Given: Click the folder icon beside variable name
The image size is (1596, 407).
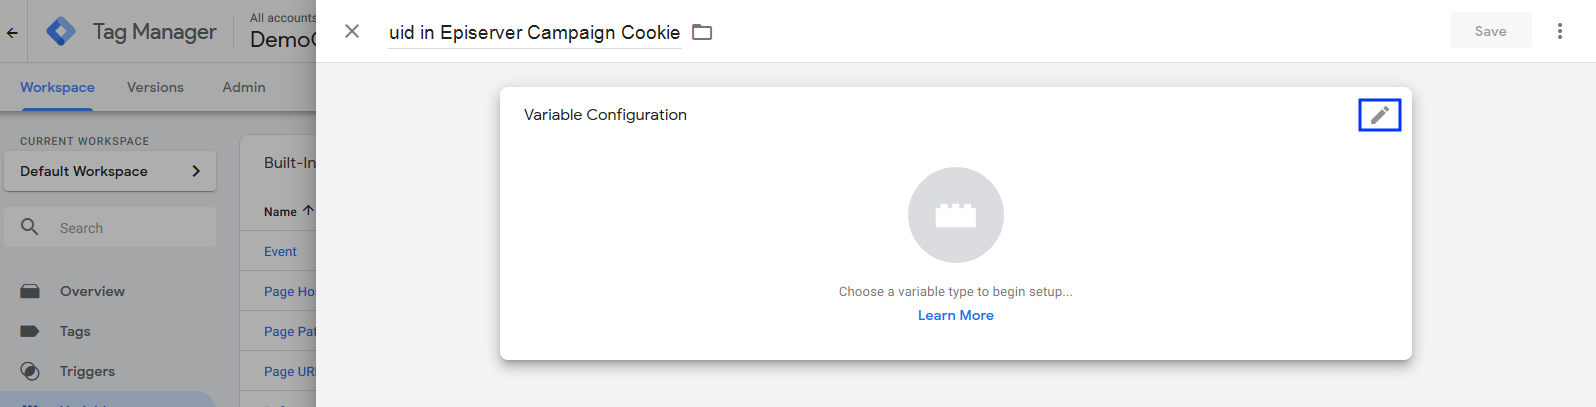Looking at the screenshot, I should tap(702, 32).
